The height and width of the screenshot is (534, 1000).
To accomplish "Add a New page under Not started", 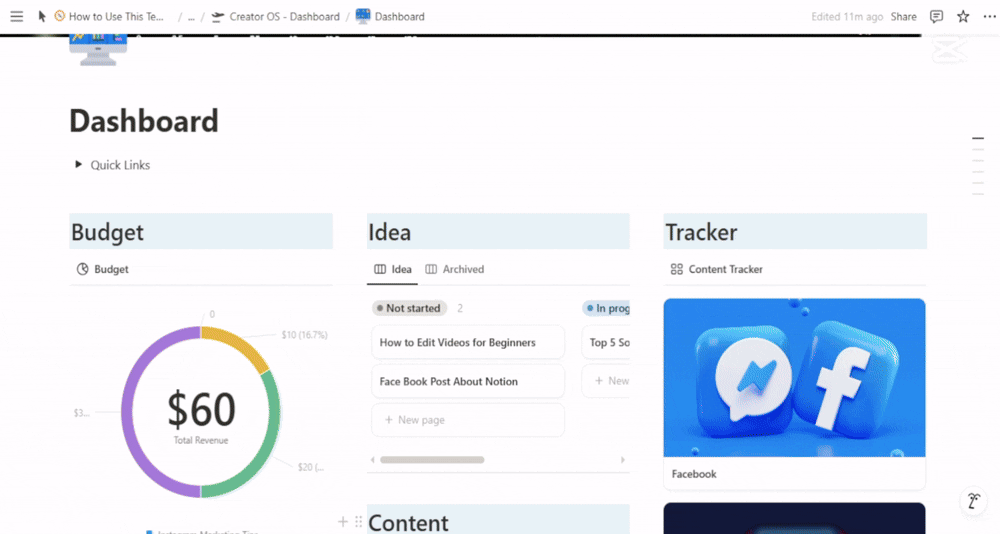I will point(421,420).
